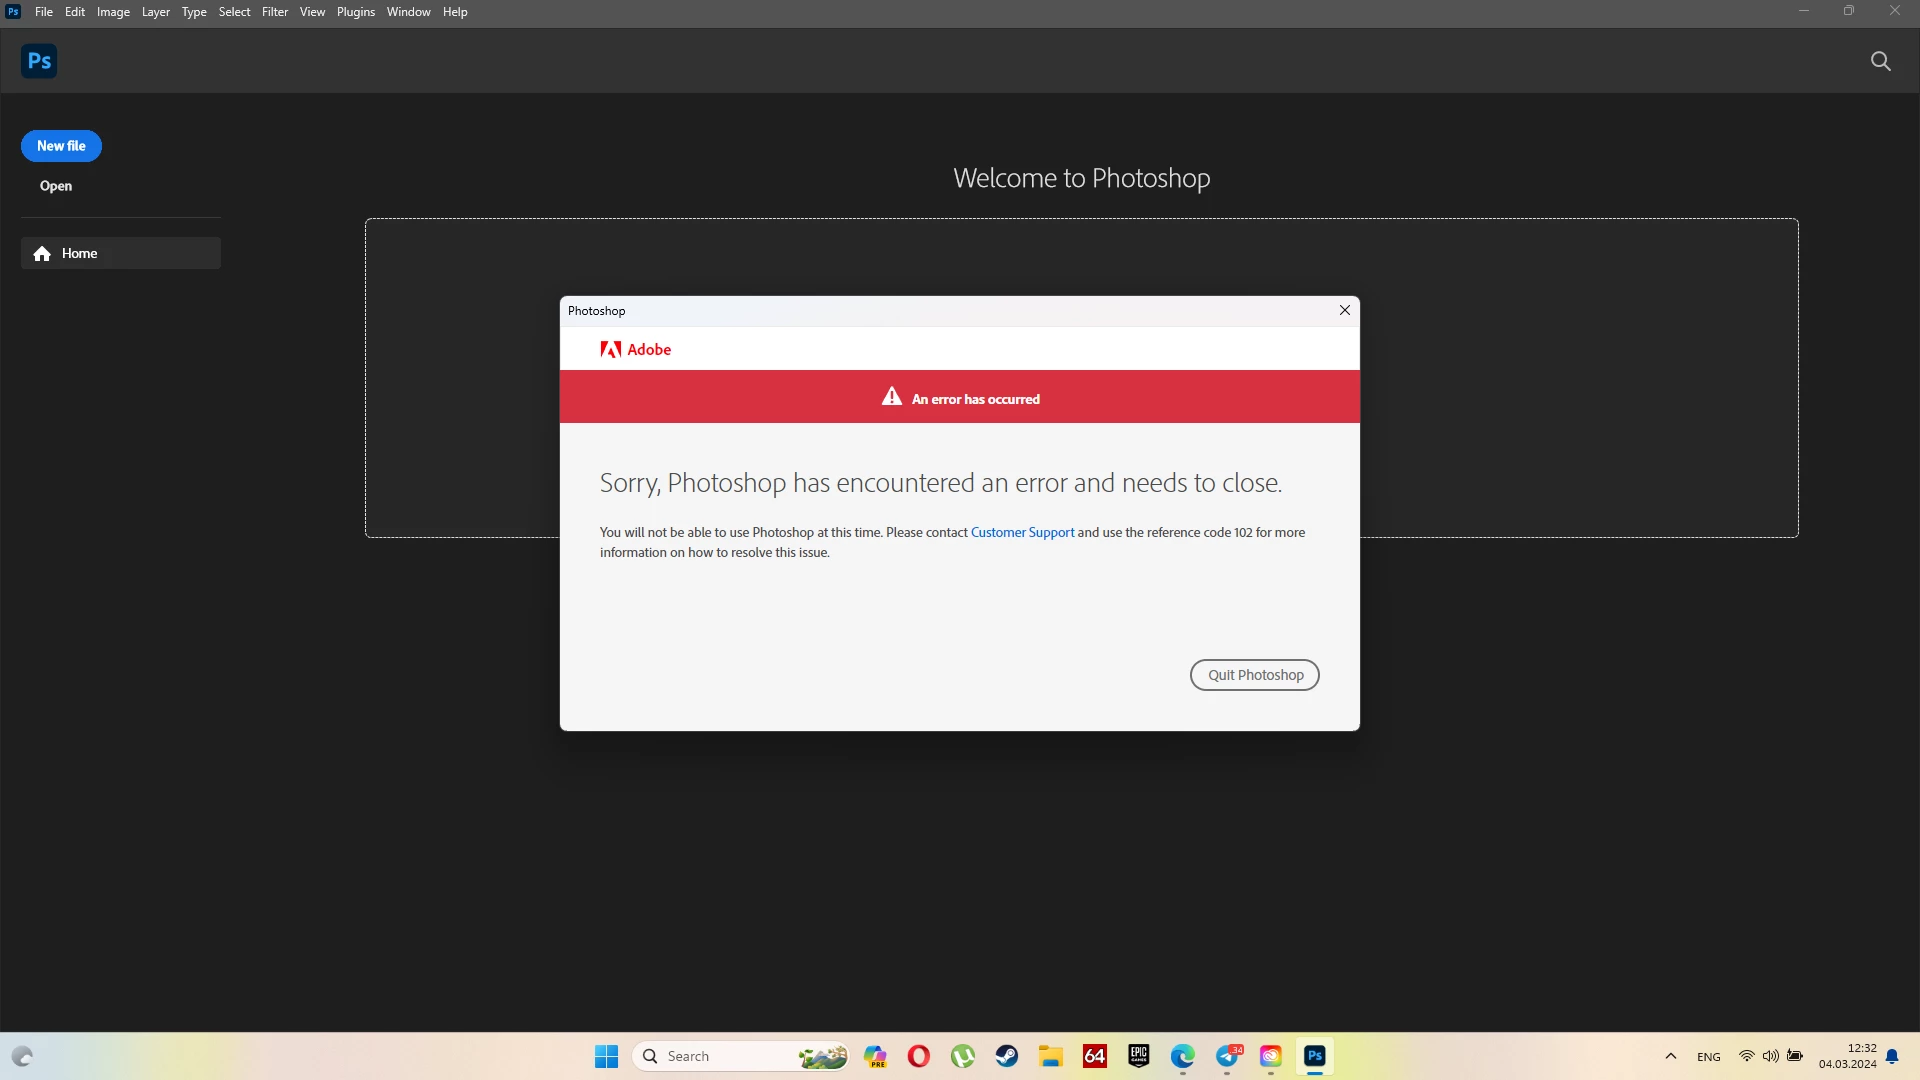Open Telegram from the taskbar

pyautogui.click(x=1228, y=1056)
